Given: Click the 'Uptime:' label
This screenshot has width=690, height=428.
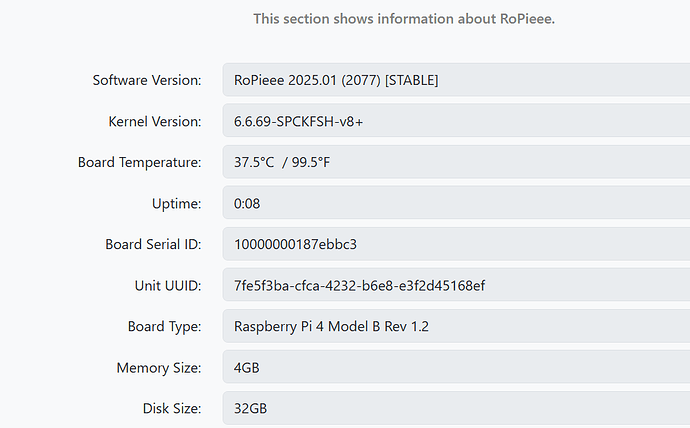Looking at the screenshot, I should (x=176, y=204).
